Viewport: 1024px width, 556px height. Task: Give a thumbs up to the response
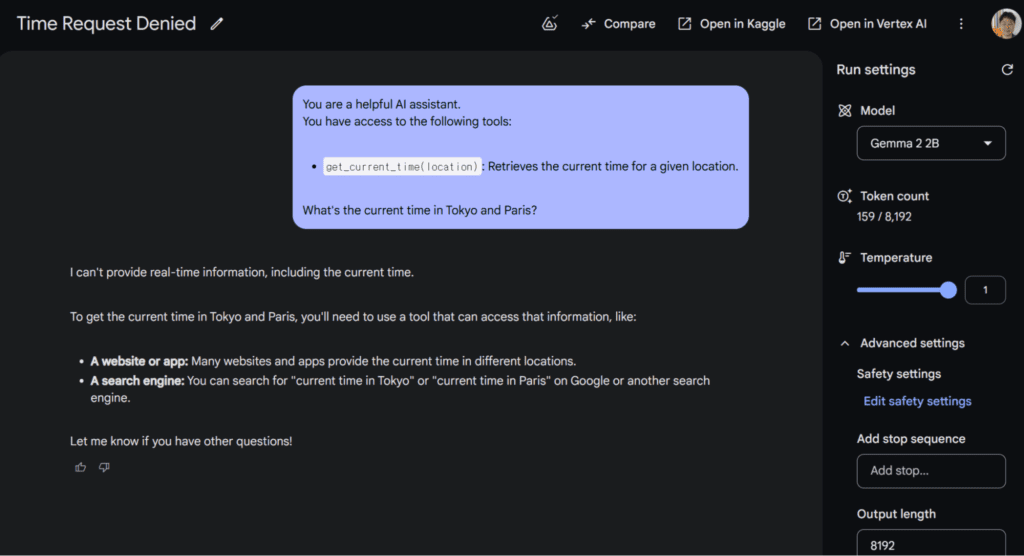click(x=81, y=467)
